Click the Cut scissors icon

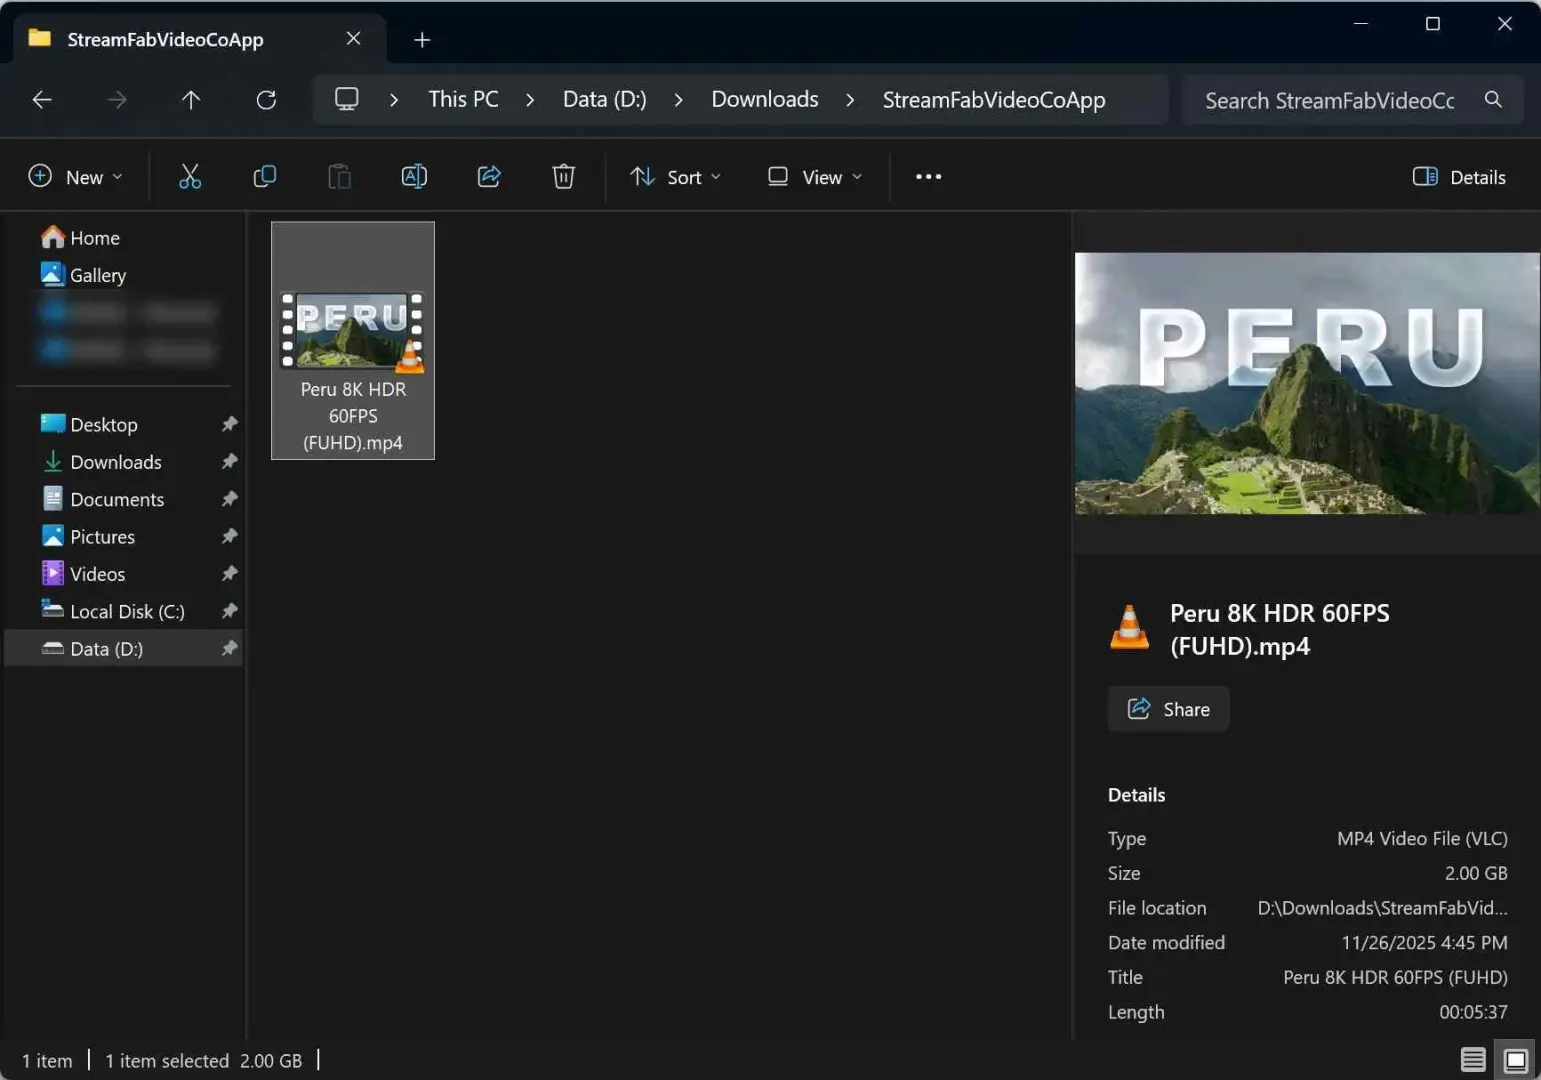pos(190,177)
